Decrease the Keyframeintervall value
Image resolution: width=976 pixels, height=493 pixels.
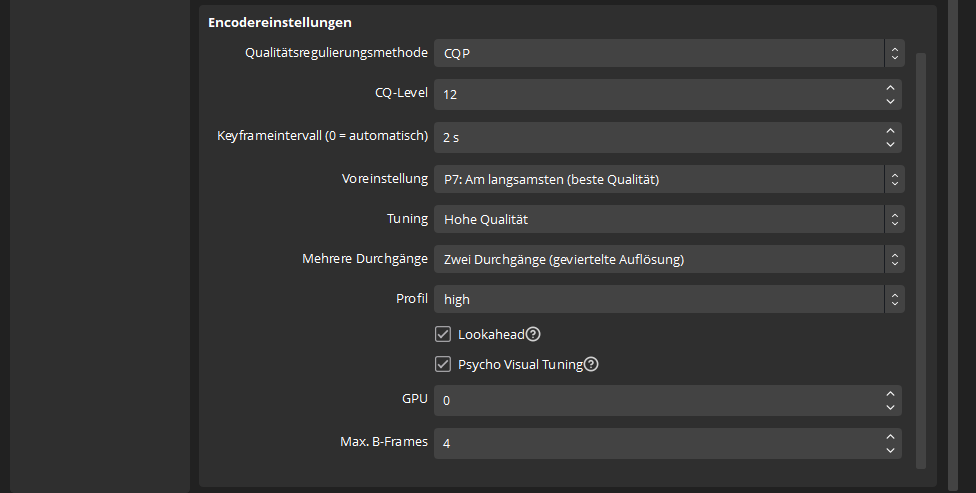890,143
